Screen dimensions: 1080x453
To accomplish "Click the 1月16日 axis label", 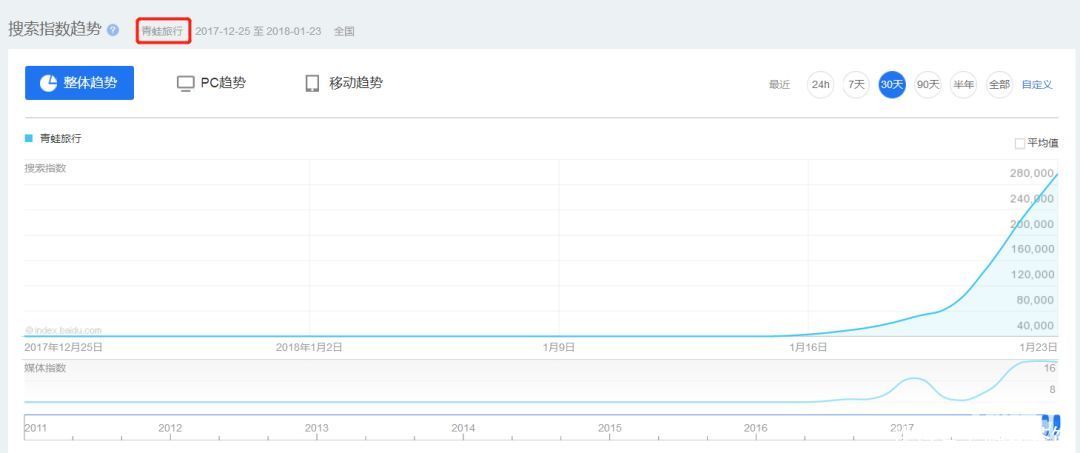I will [809, 348].
